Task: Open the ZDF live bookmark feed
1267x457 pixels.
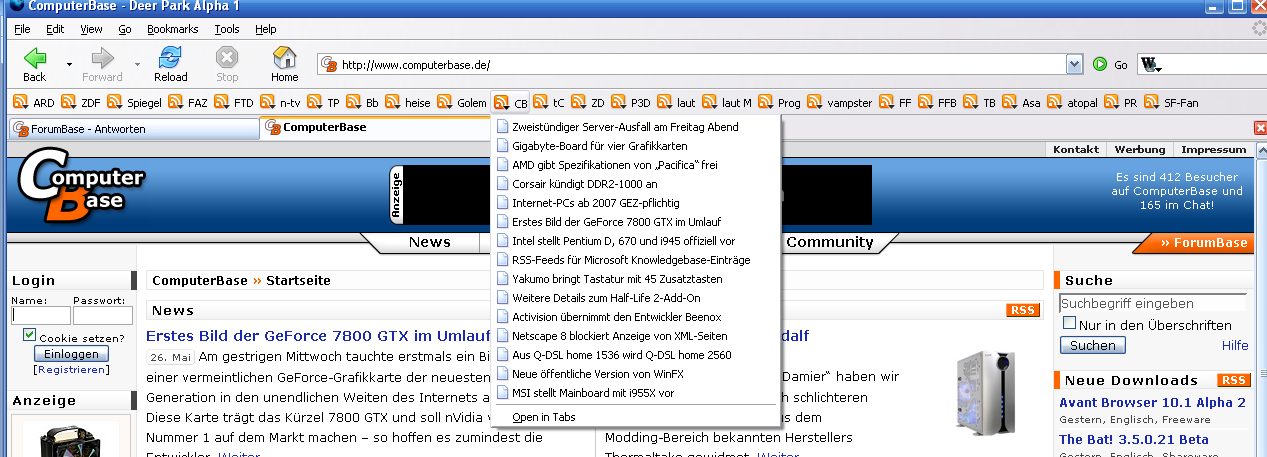Action: click(82, 102)
